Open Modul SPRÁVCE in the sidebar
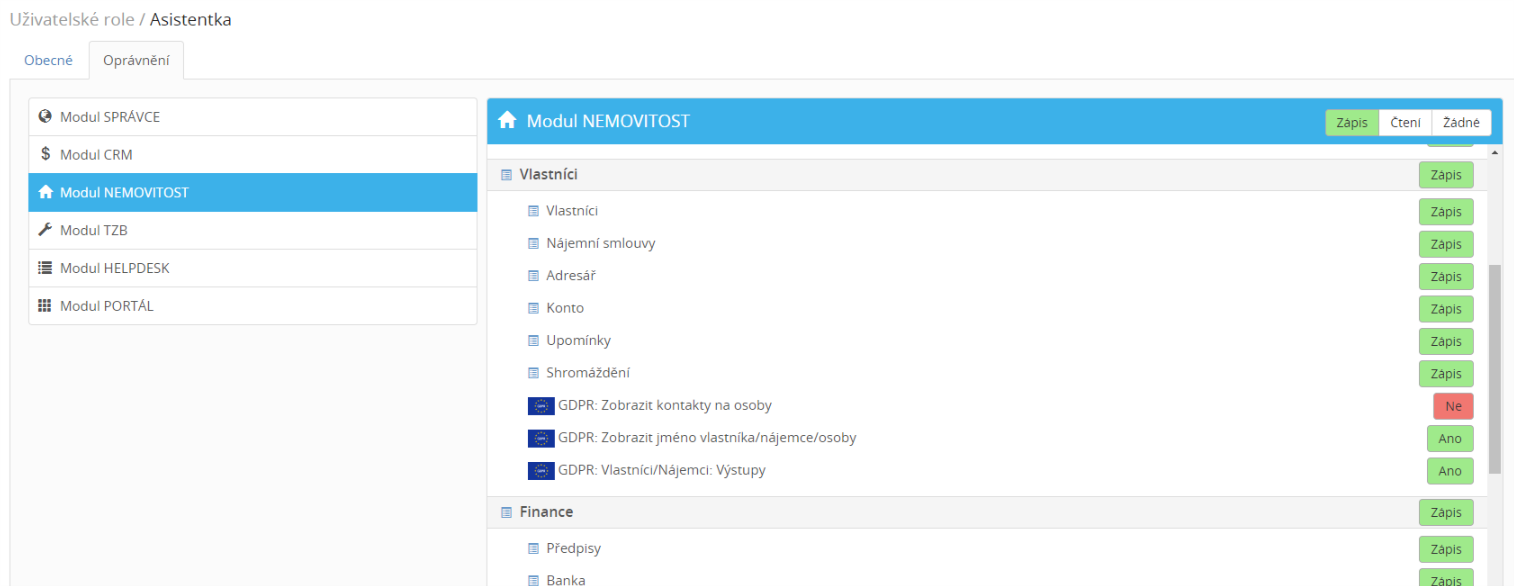The image size is (1514, 586). coord(253,117)
